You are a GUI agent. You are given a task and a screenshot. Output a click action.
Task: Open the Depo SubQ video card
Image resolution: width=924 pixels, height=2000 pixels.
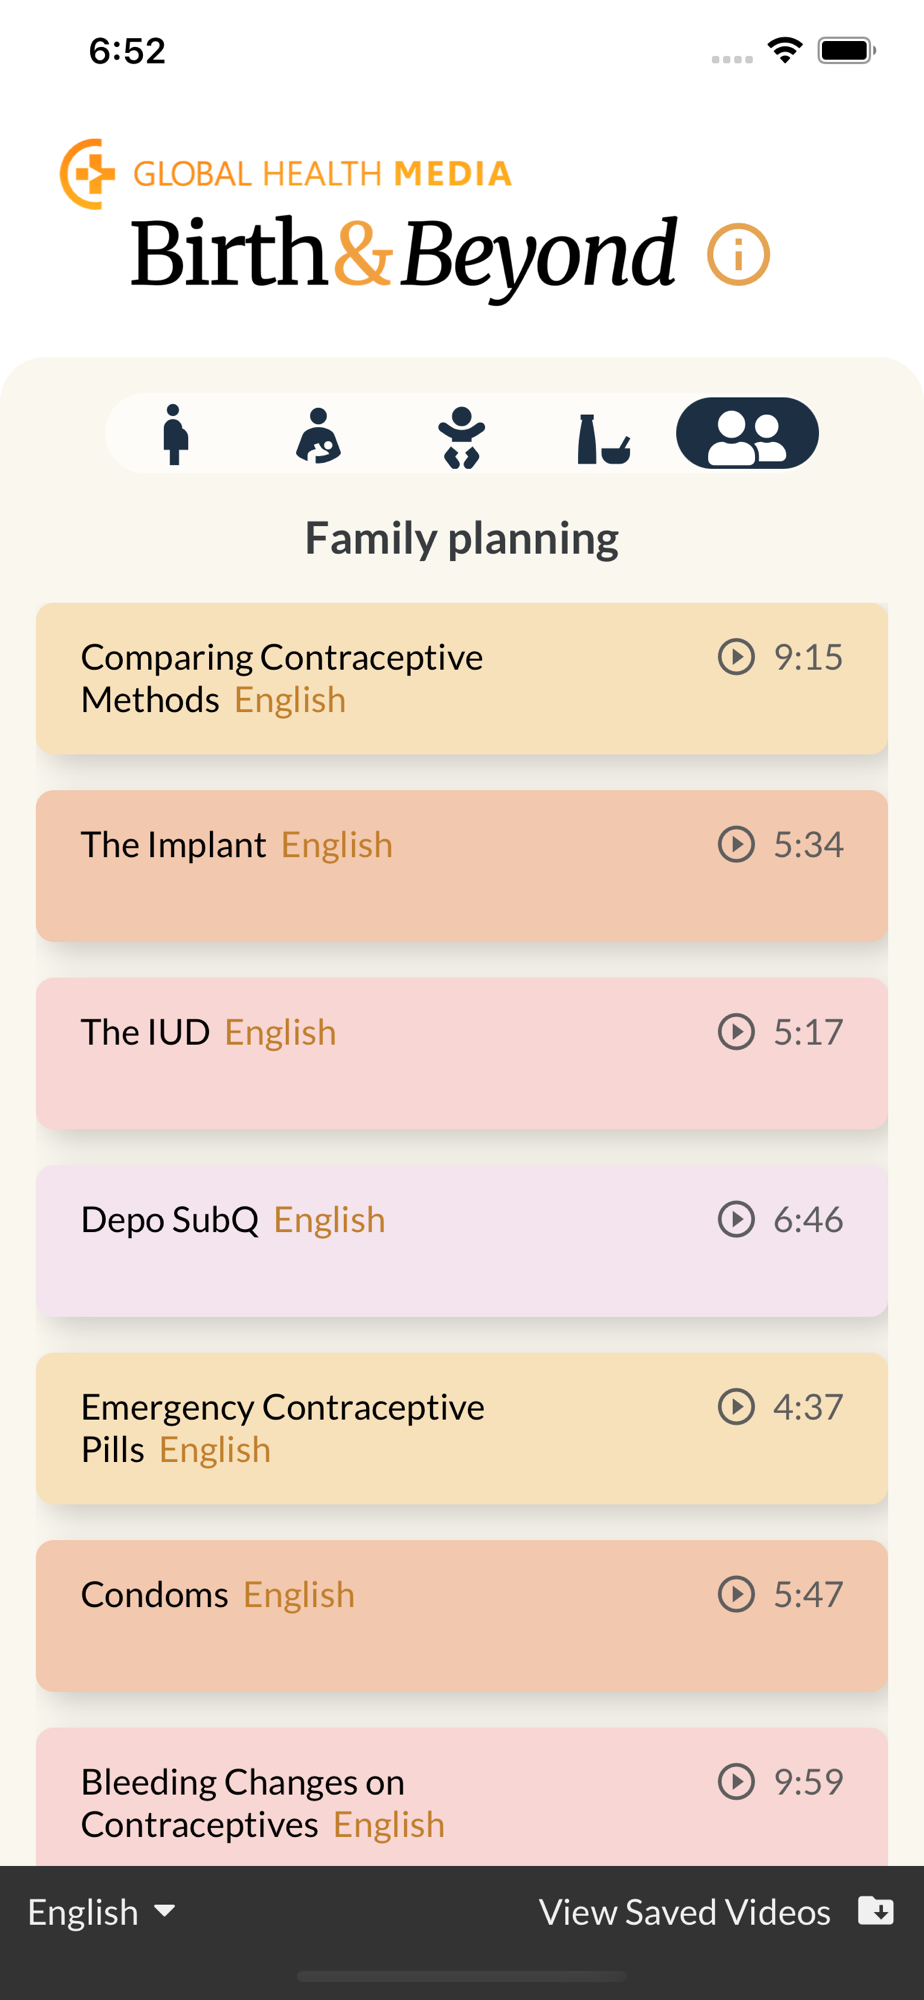tap(461, 1240)
